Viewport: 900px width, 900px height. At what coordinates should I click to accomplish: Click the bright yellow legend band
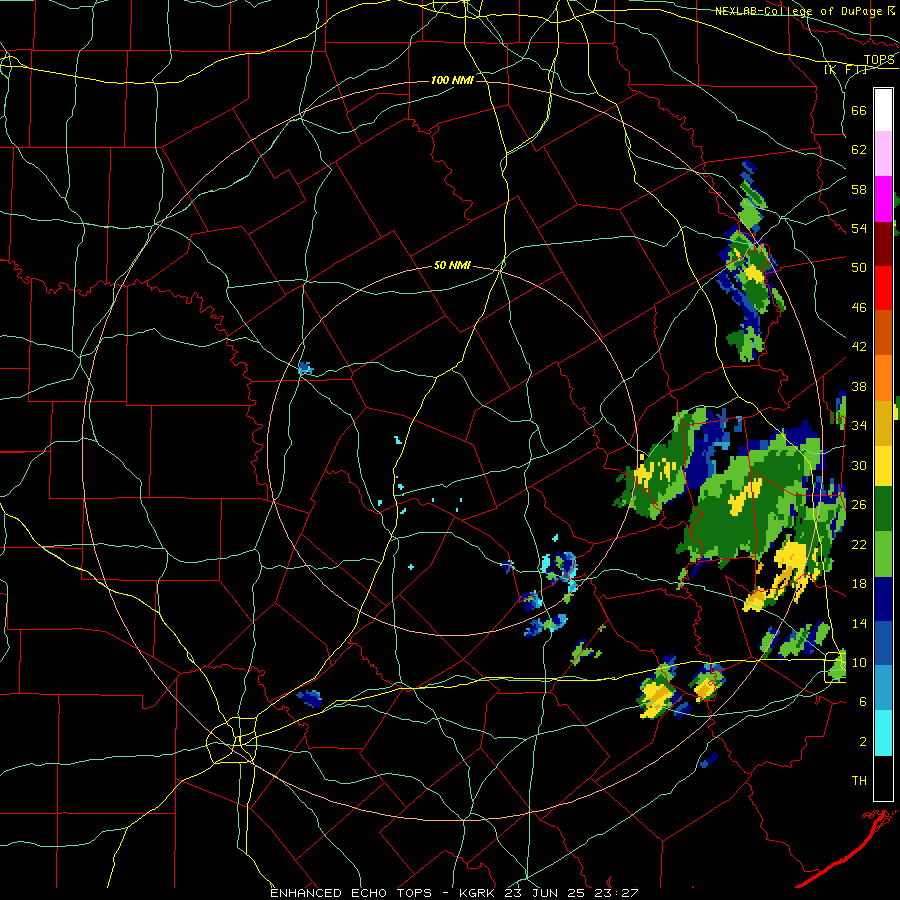coord(883,466)
